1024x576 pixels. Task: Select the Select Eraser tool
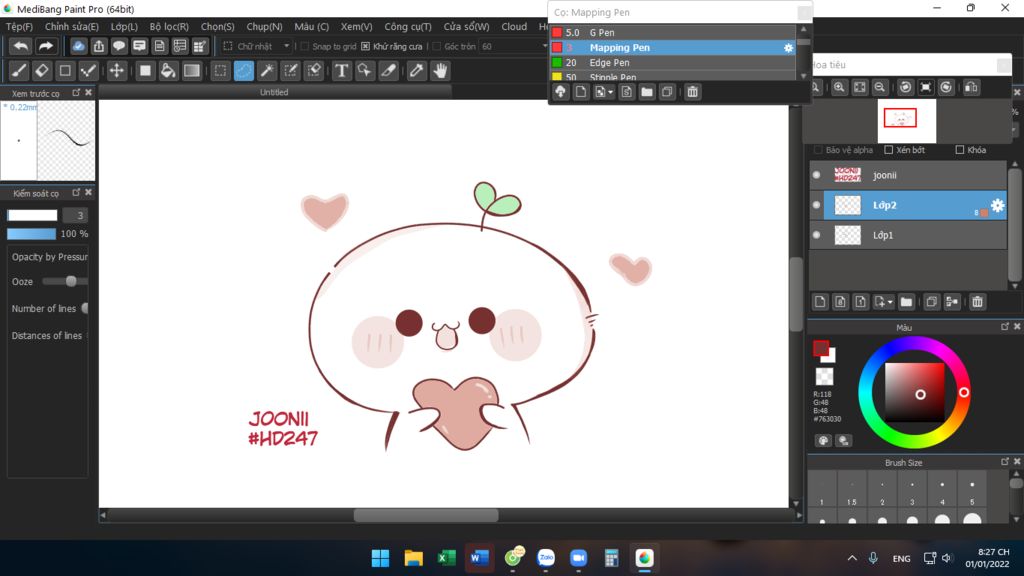point(314,71)
